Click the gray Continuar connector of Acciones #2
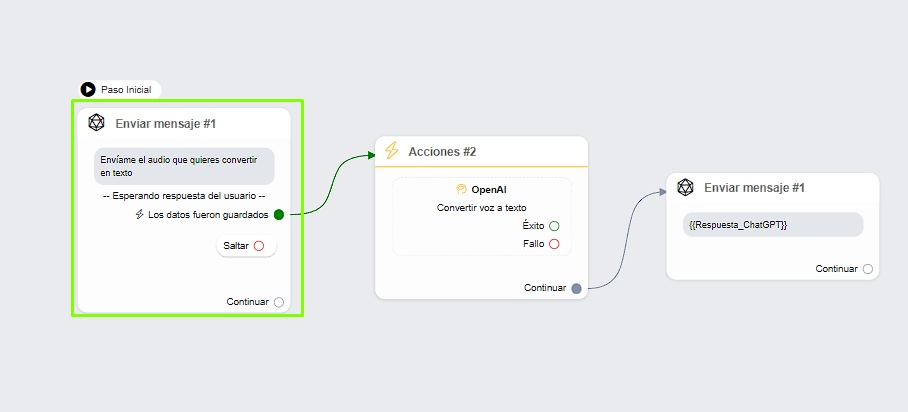 click(576, 288)
